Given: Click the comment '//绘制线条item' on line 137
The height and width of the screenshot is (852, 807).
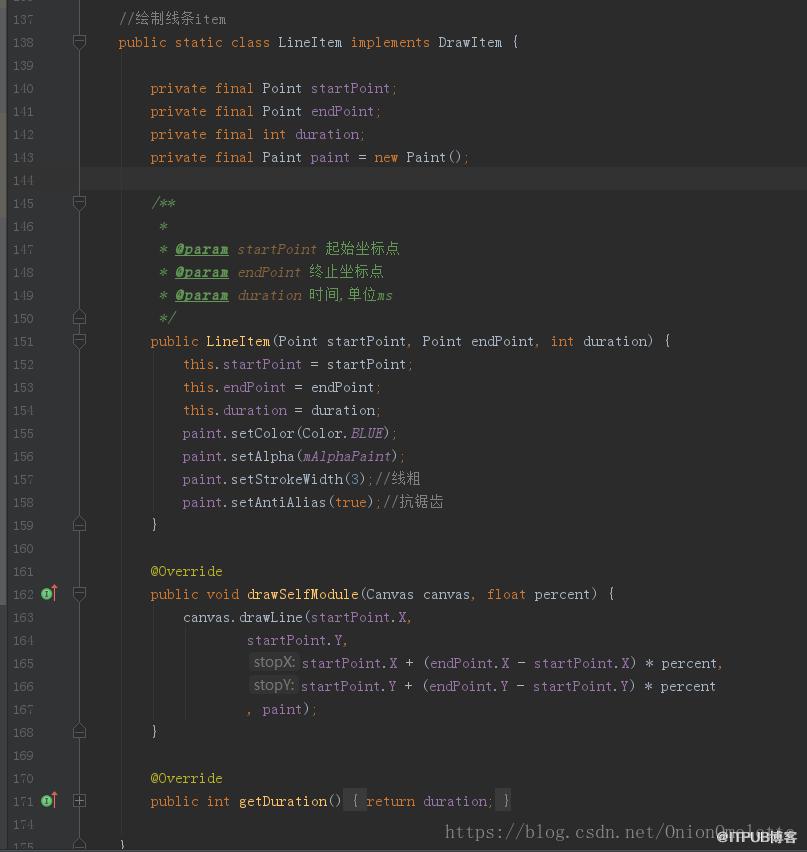Looking at the screenshot, I should (172, 19).
